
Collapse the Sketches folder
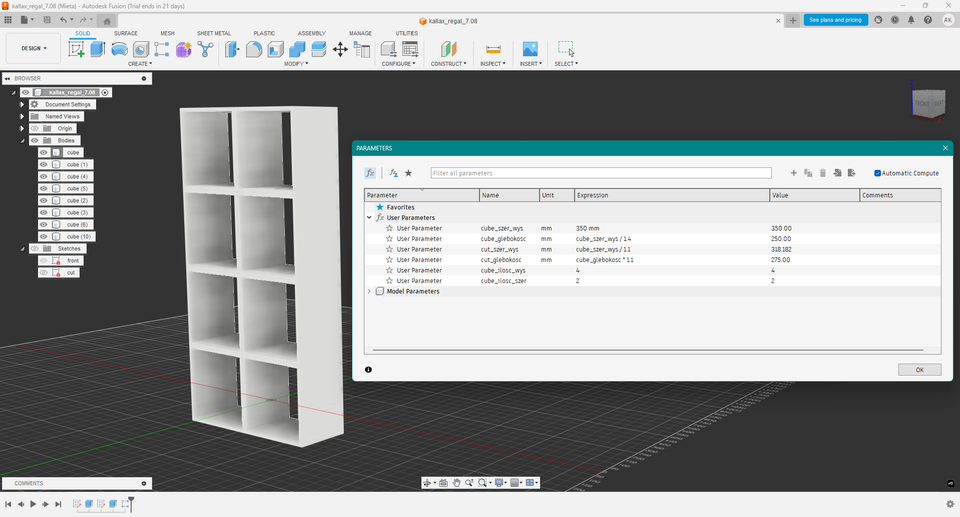[23, 249]
